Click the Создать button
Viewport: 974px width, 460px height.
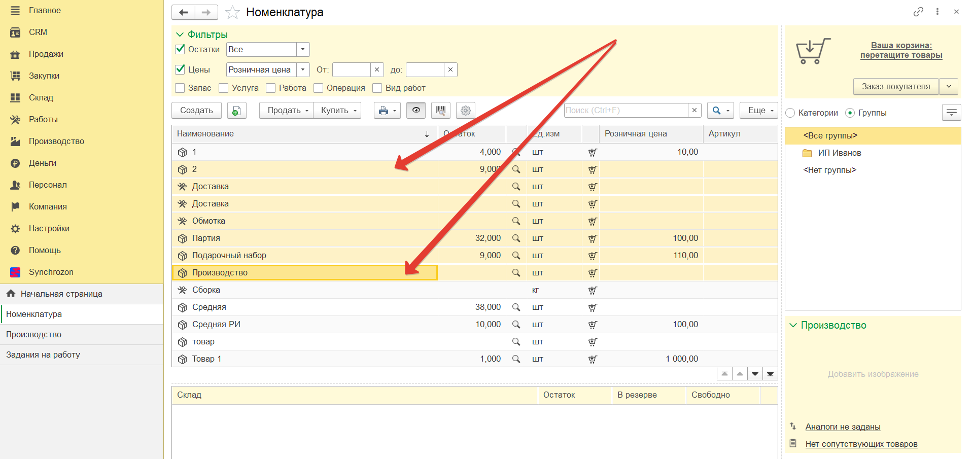point(196,110)
